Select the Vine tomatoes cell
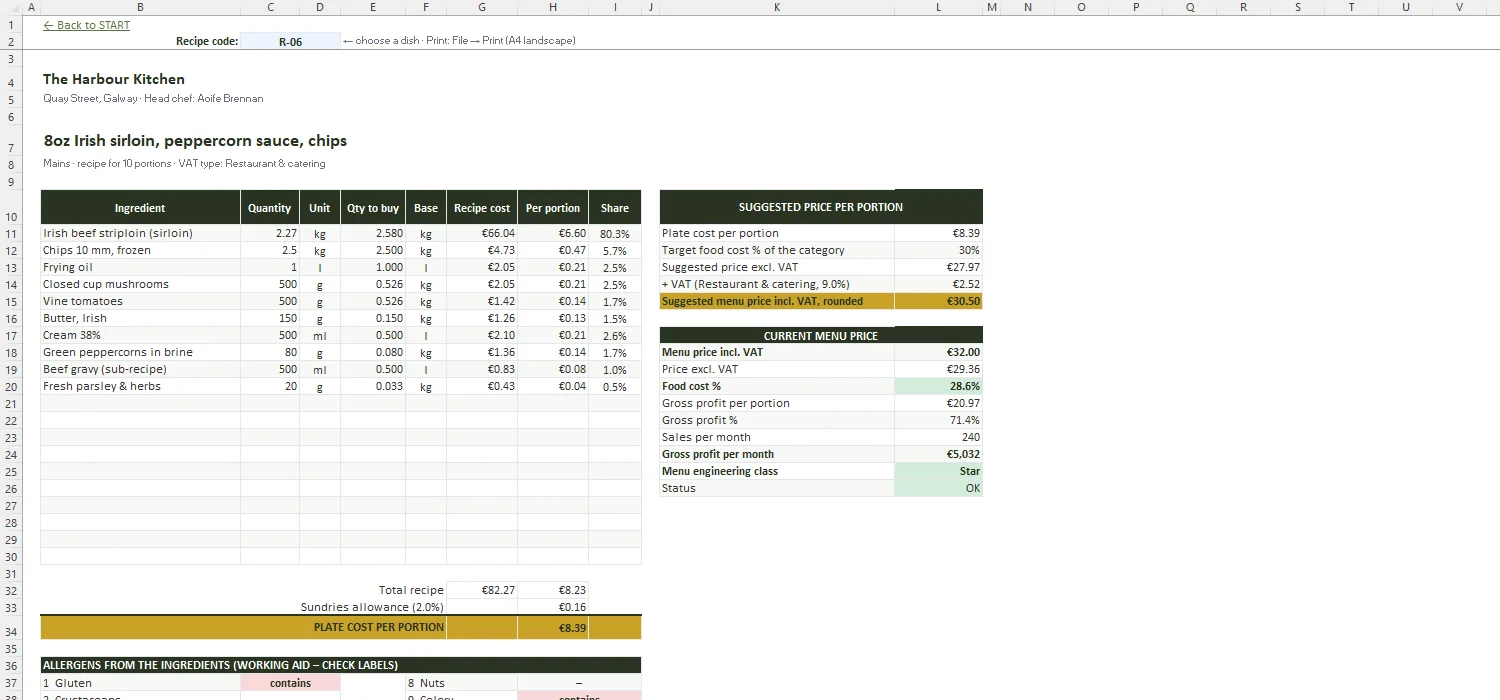This screenshot has width=1500, height=700. [x=140, y=301]
